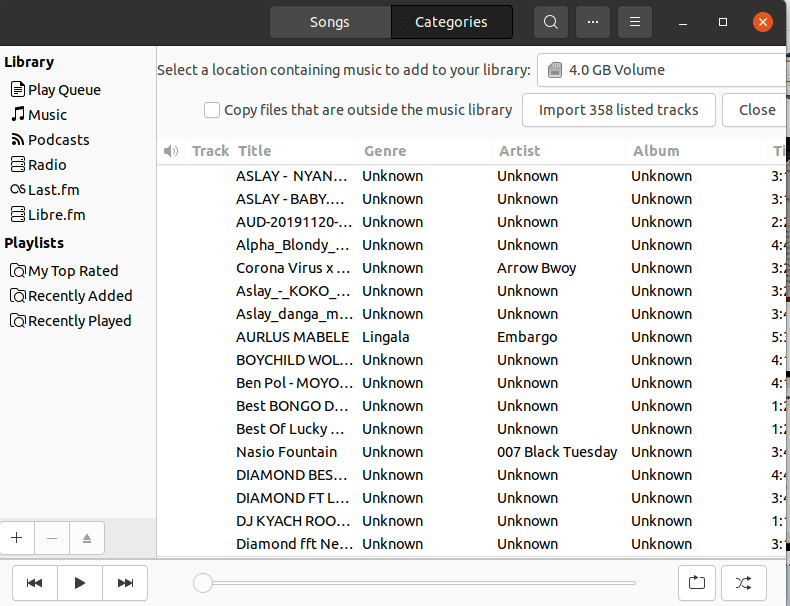Click the search magnifier icon in header

pyautogui.click(x=550, y=22)
